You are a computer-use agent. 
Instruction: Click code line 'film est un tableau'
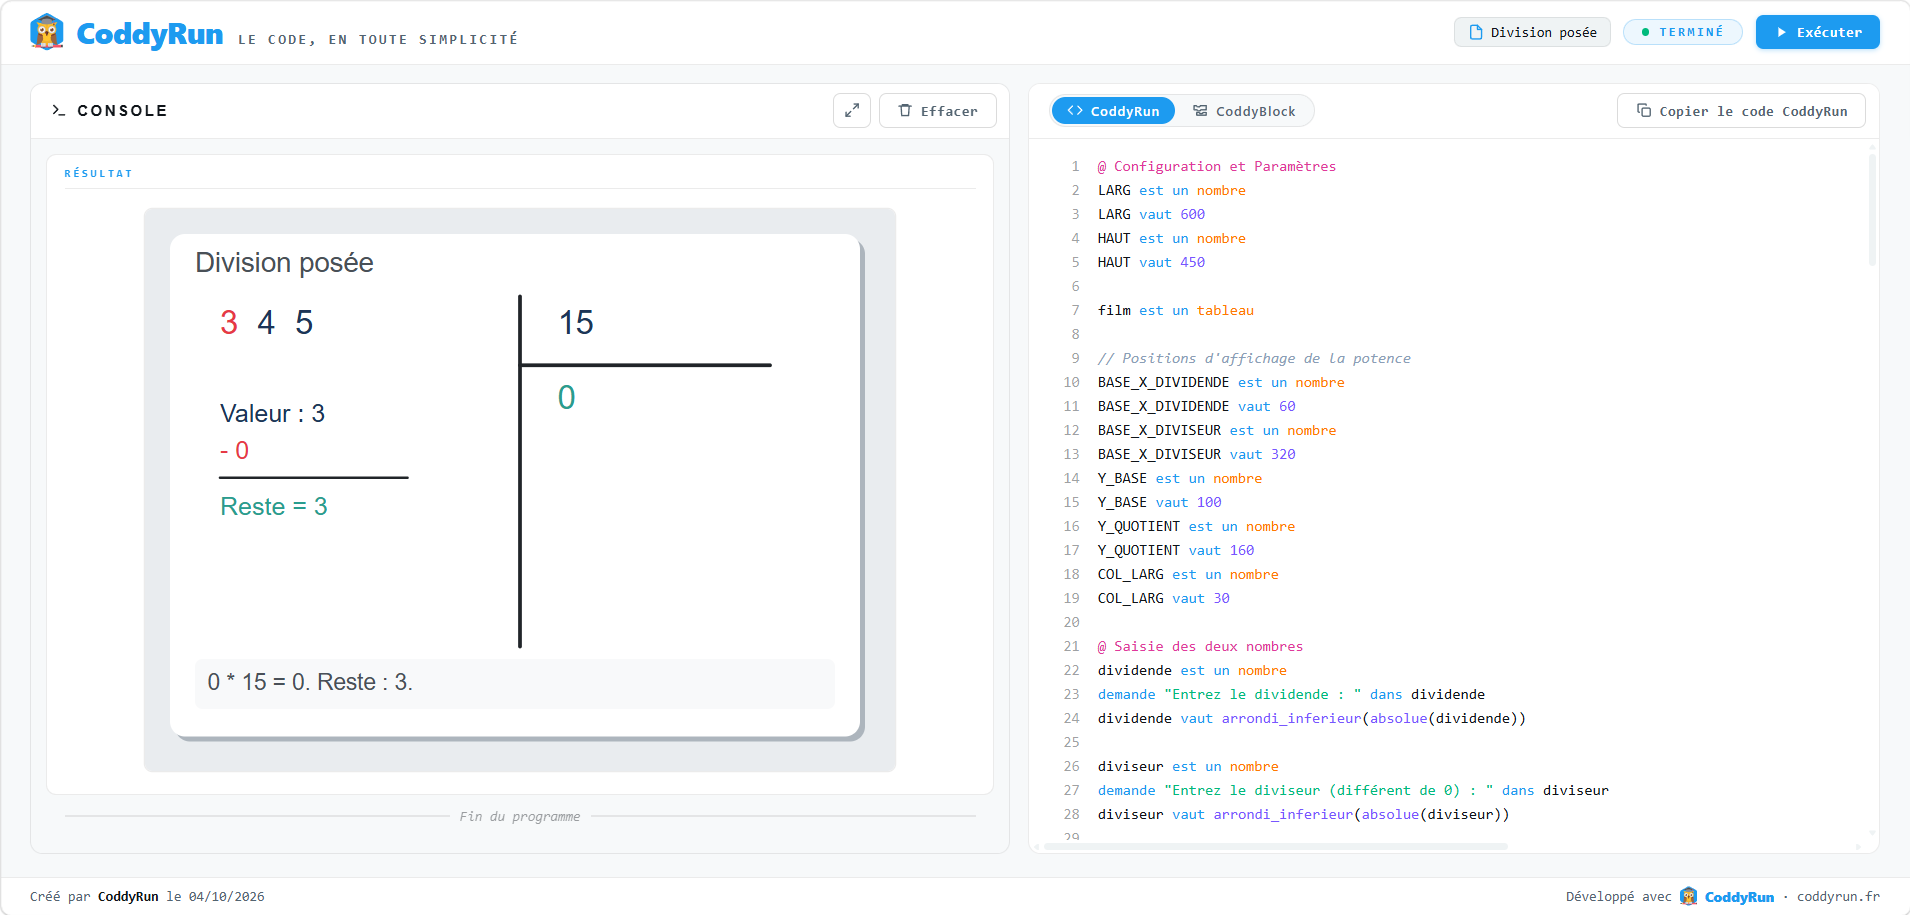tap(1176, 311)
